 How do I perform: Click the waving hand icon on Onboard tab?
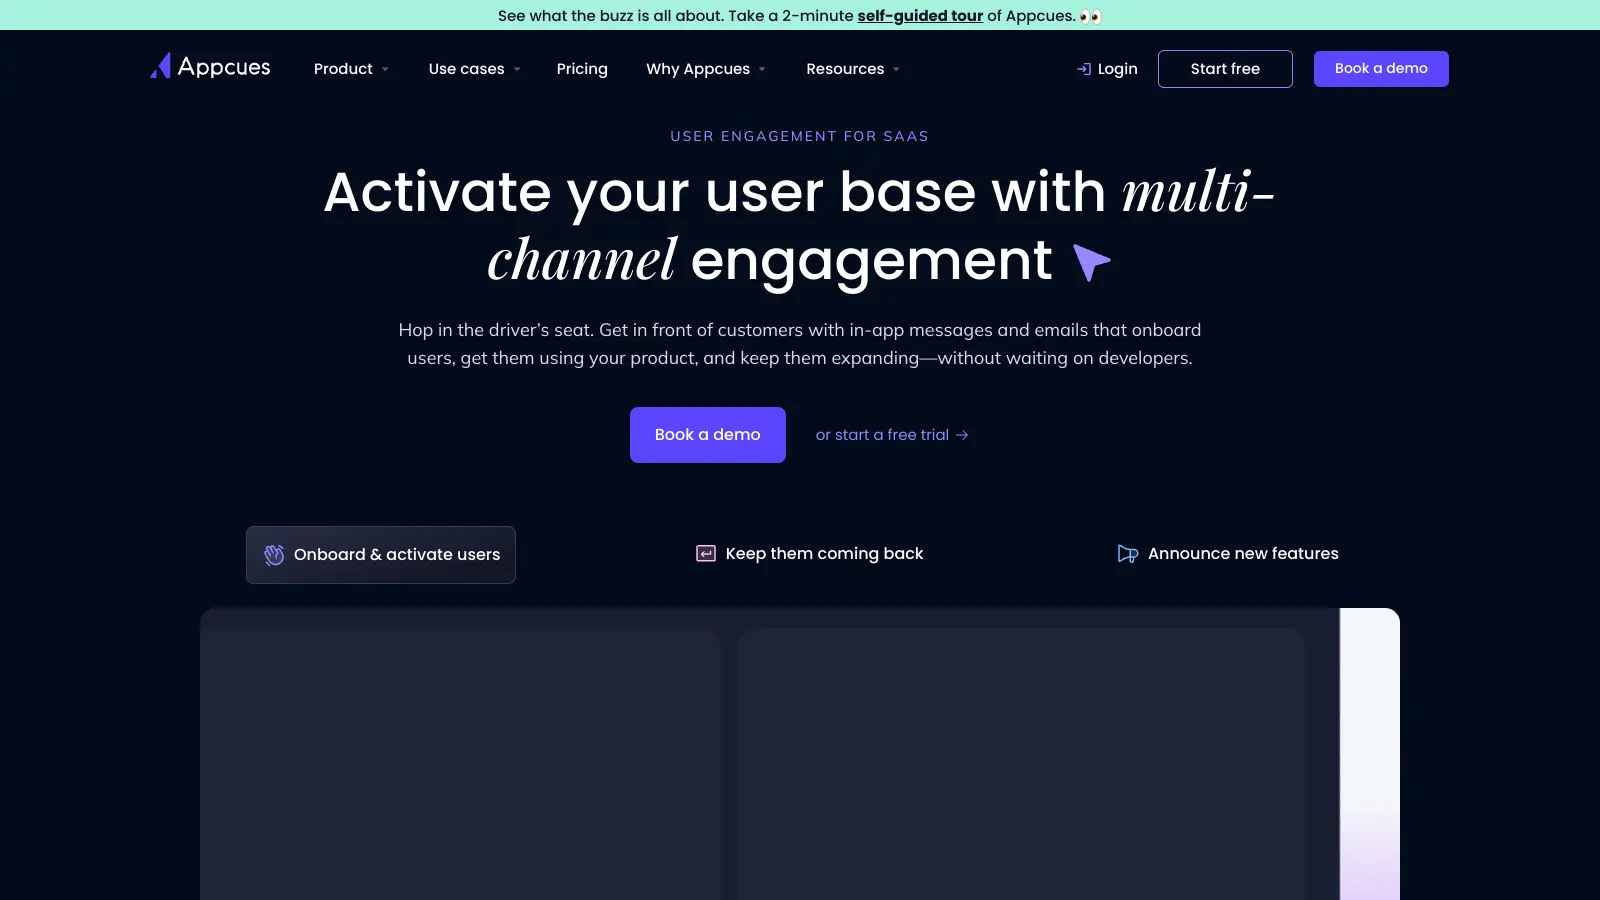point(273,554)
